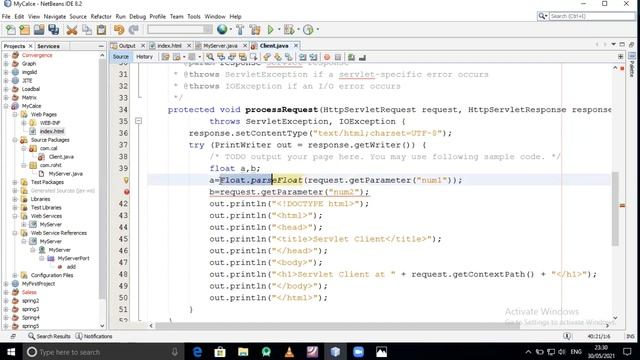Click the Uncomment icon in editor toolbar
This screenshot has width=640, height=360.
(x=362, y=57)
